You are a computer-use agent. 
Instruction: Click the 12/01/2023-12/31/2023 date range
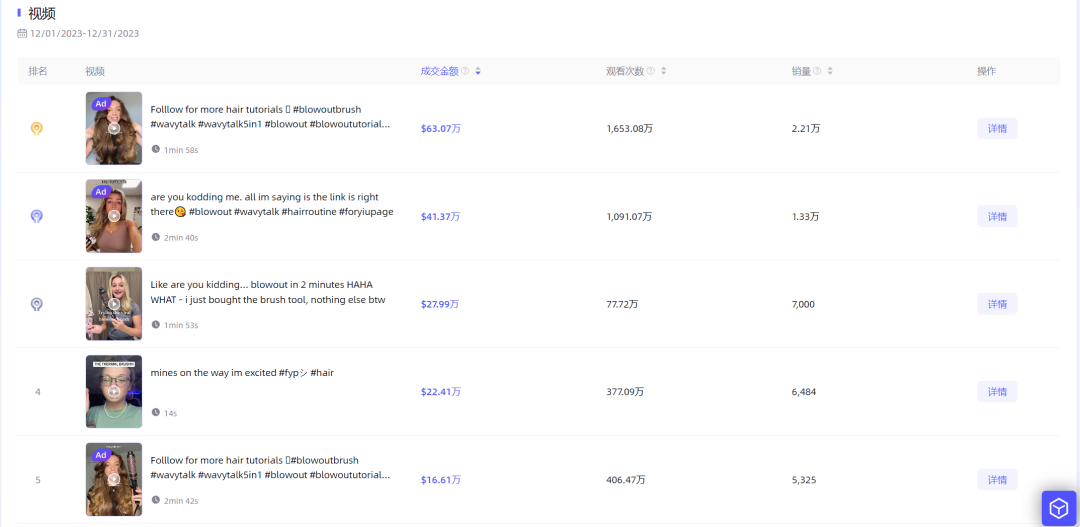point(85,33)
